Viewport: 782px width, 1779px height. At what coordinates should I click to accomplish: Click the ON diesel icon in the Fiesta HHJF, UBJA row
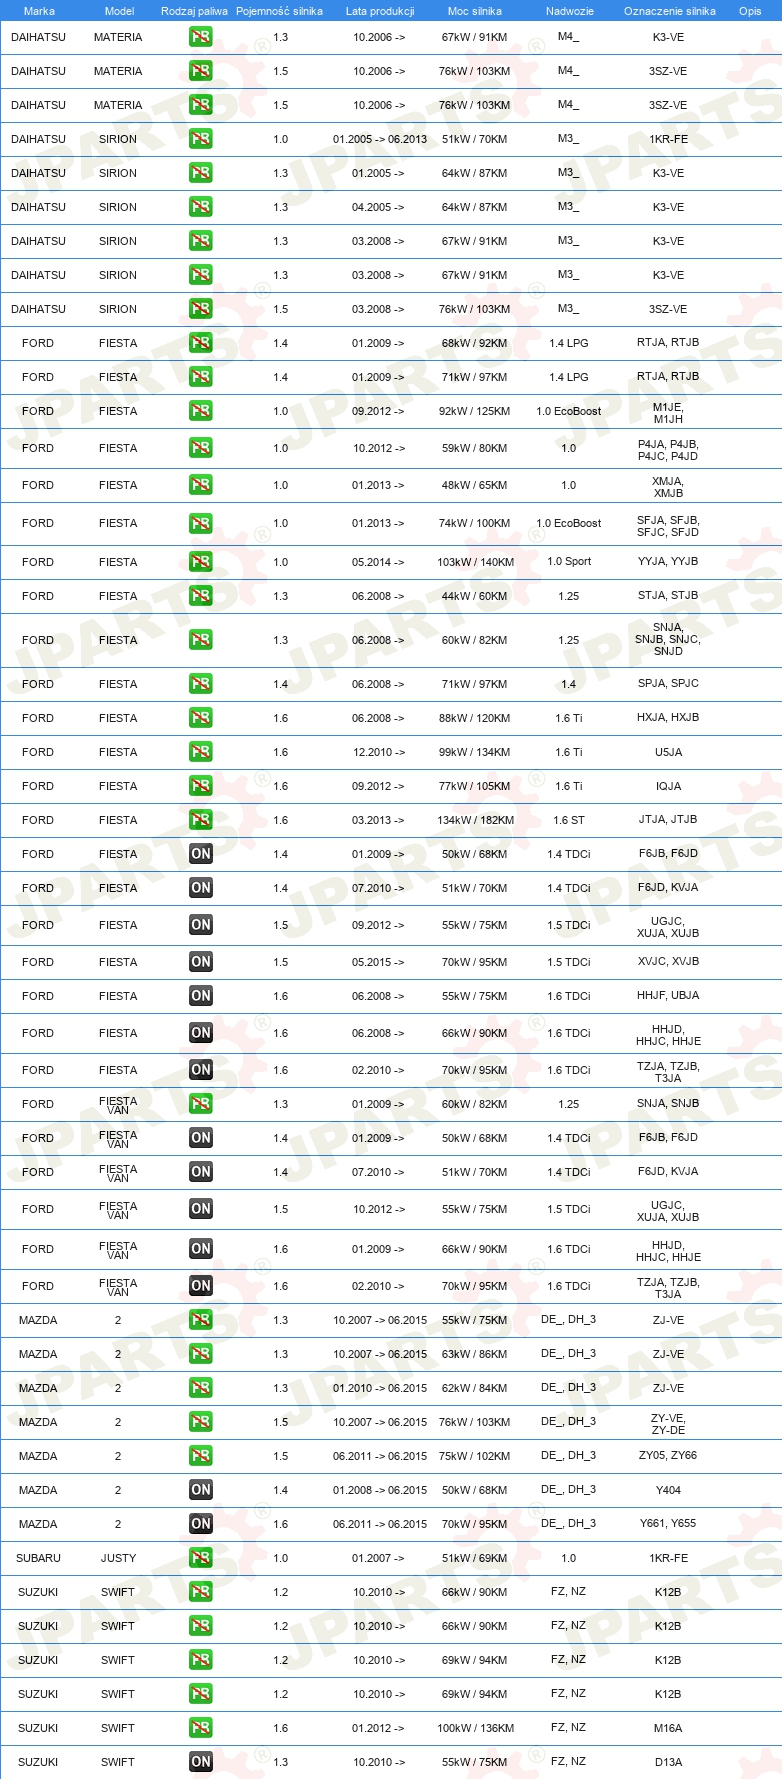pyautogui.click(x=200, y=996)
